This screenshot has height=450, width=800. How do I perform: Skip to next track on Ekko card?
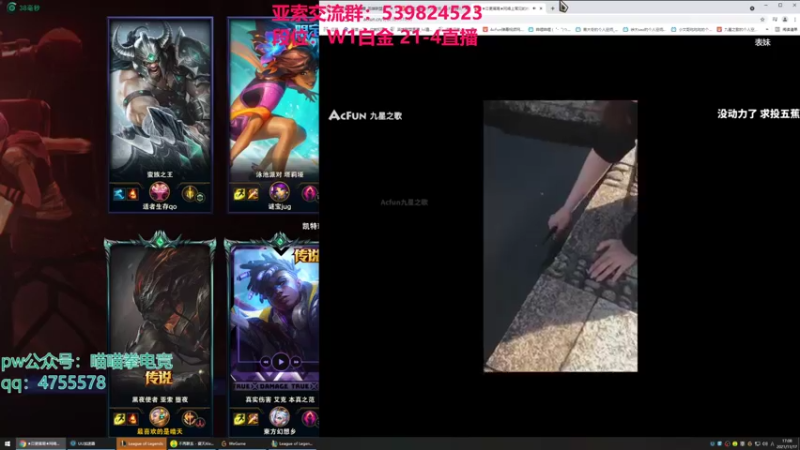pos(296,362)
